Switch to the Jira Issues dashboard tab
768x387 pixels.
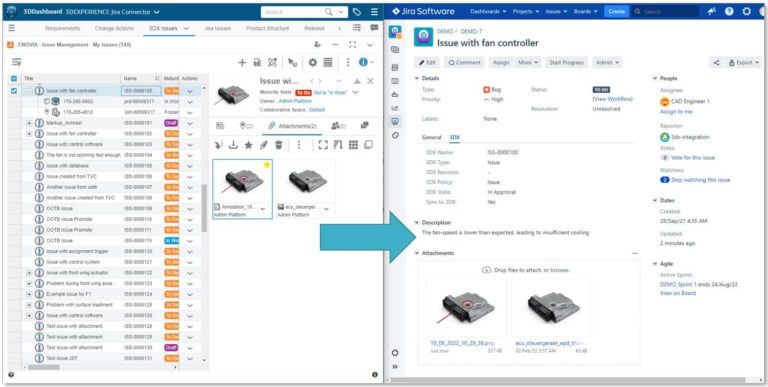coord(217,28)
